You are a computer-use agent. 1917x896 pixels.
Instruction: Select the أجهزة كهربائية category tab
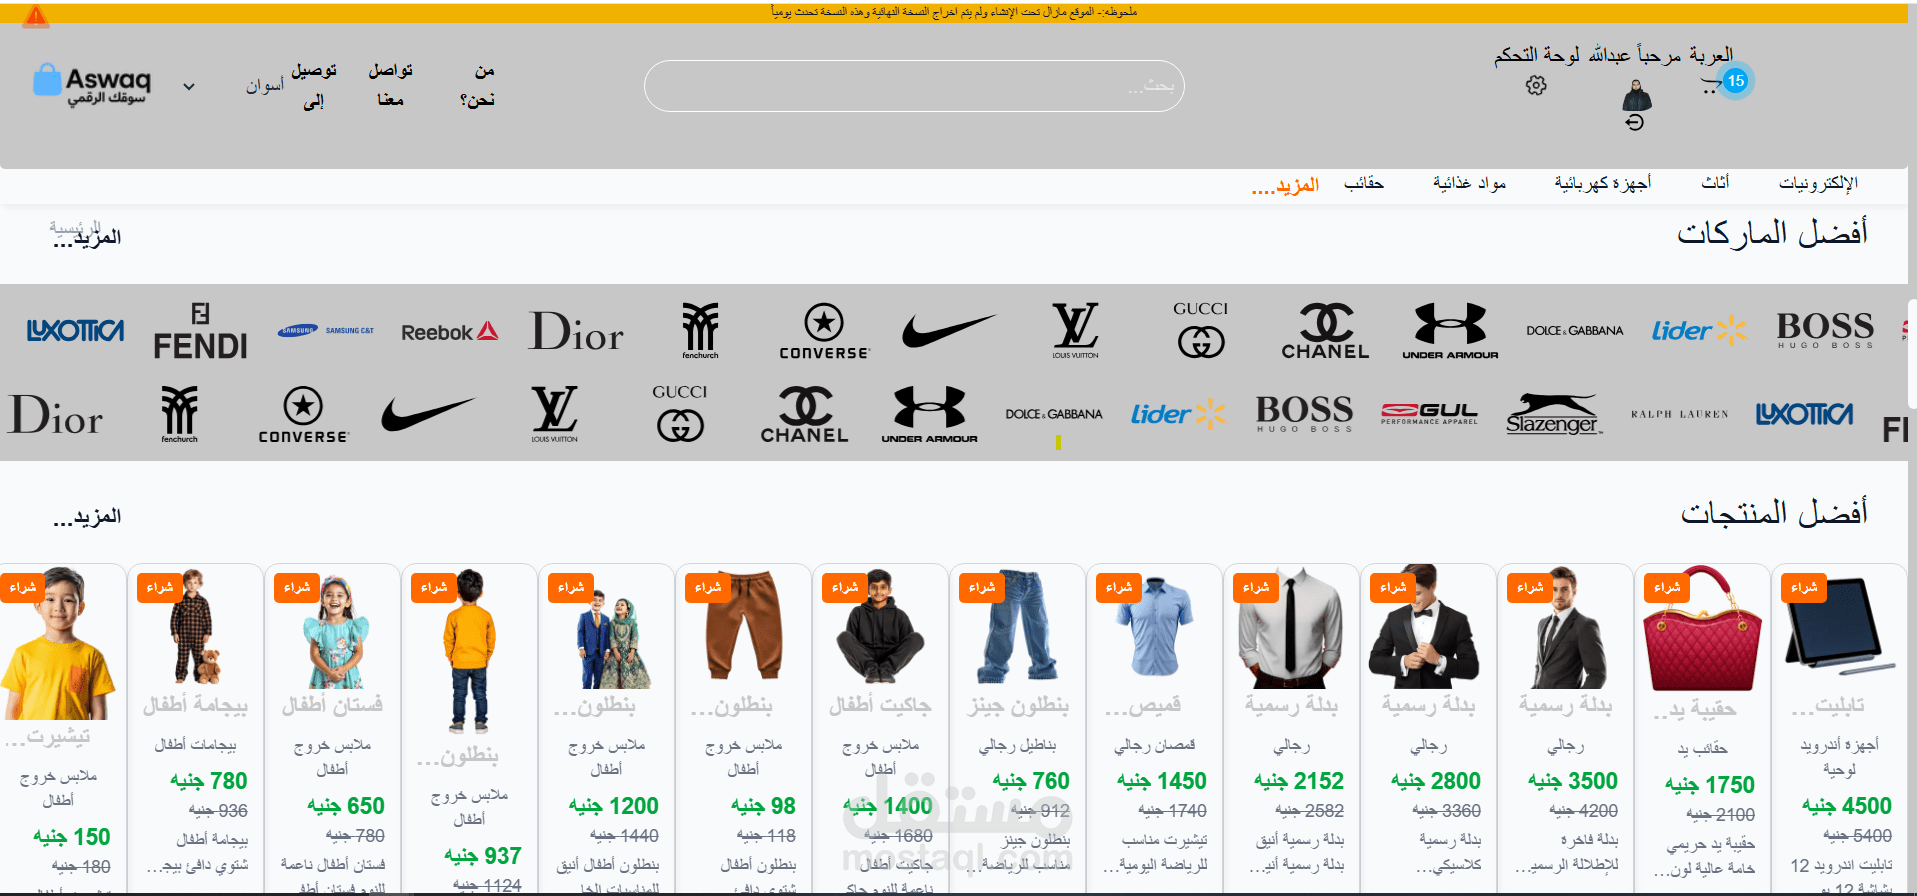click(x=1603, y=183)
